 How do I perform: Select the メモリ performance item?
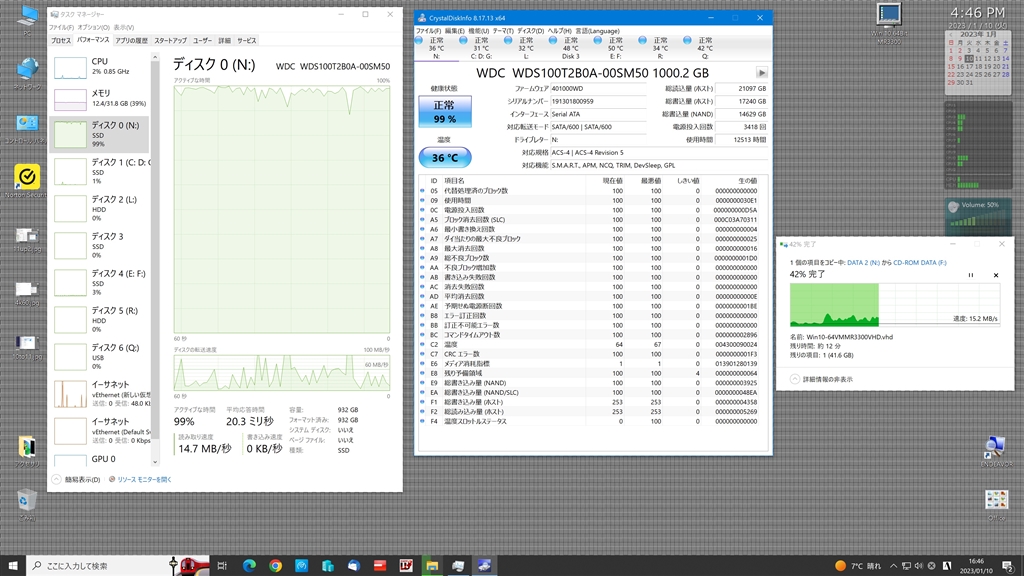(101, 99)
